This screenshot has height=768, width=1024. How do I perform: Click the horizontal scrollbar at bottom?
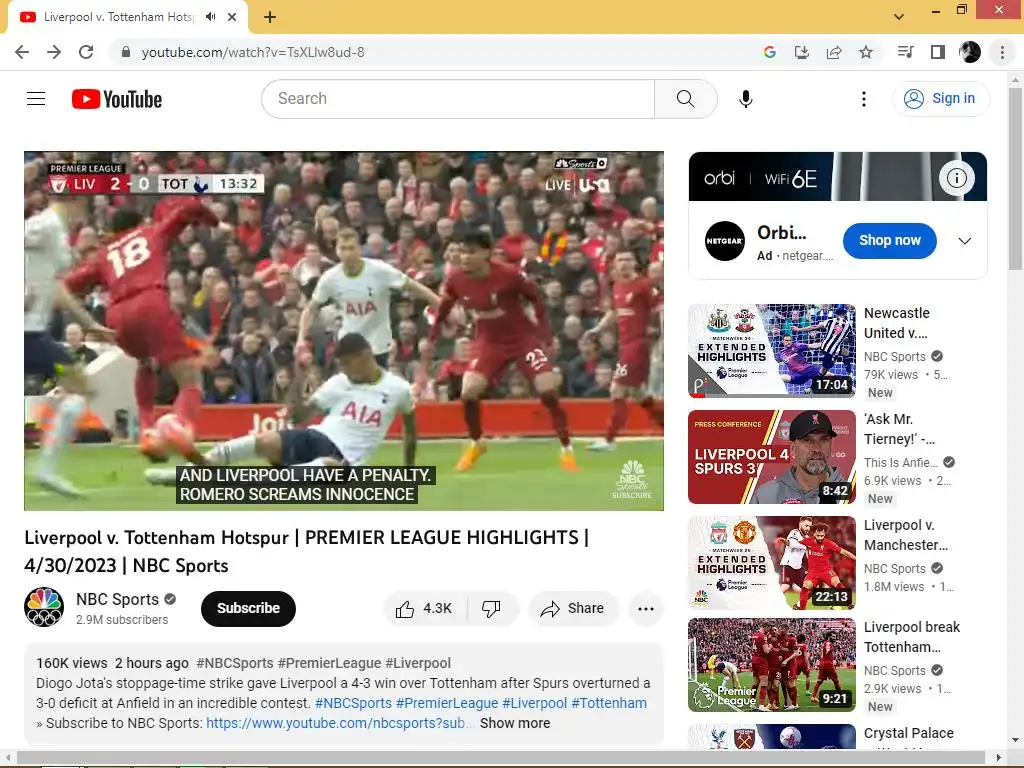coord(500,758)
